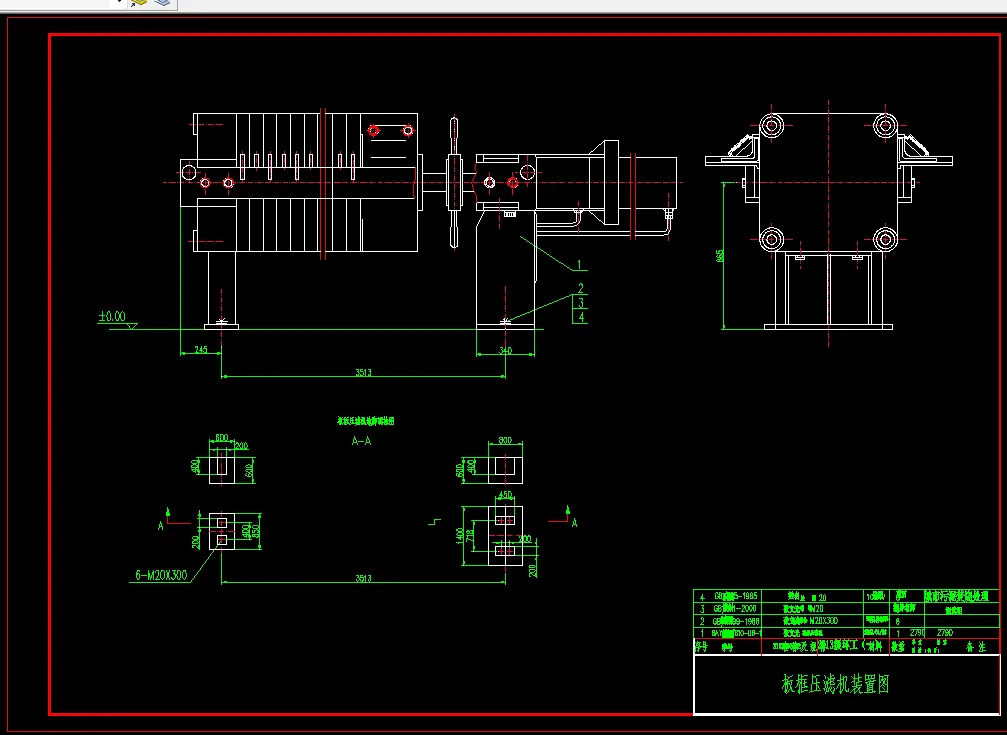Select the ±0.00 elevation marker
The image size is (1007, 735).
pos(112,317)
